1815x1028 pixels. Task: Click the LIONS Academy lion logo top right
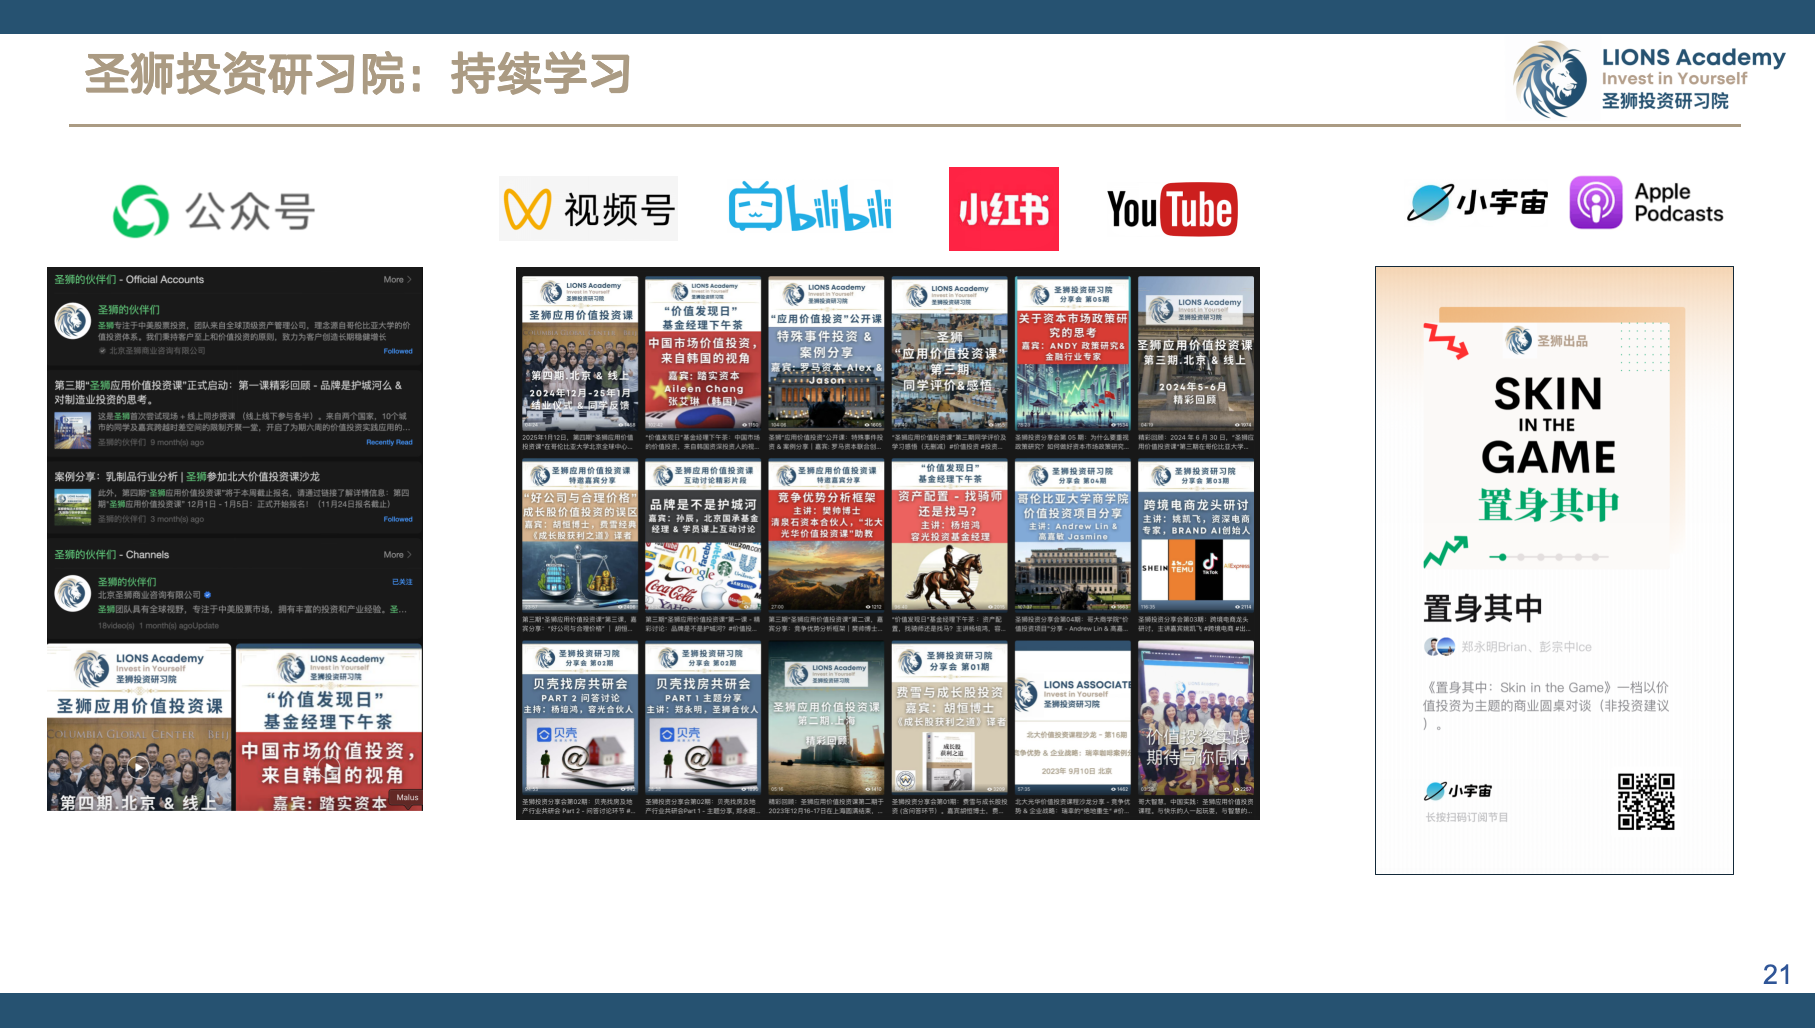pyautogui.click(x=1549, y=79)
